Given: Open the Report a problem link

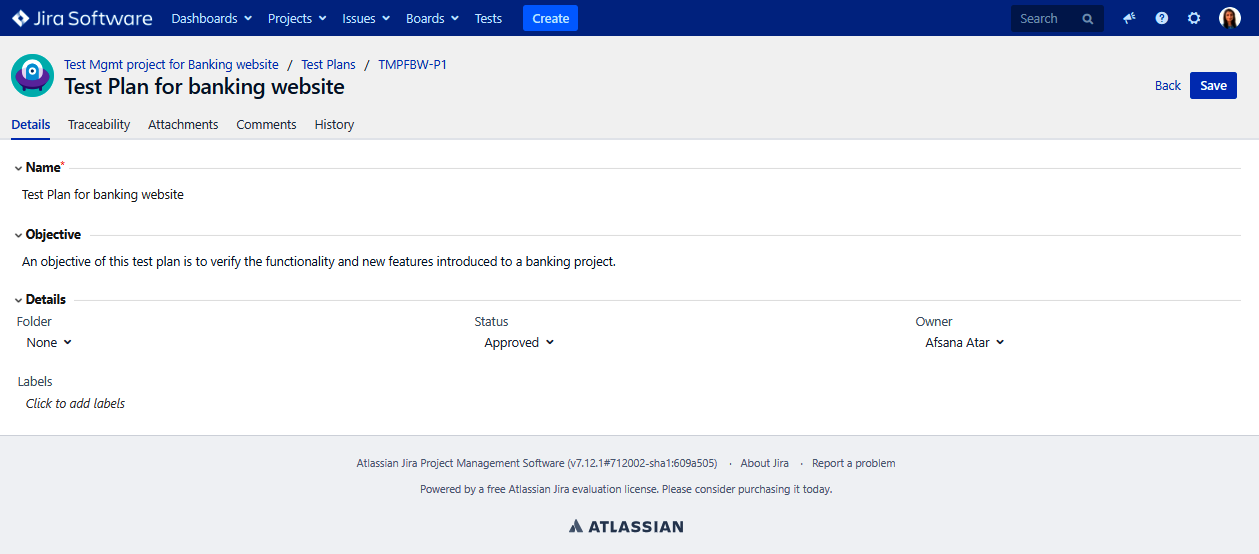Looking at the screenshot, I should (853, 463).
